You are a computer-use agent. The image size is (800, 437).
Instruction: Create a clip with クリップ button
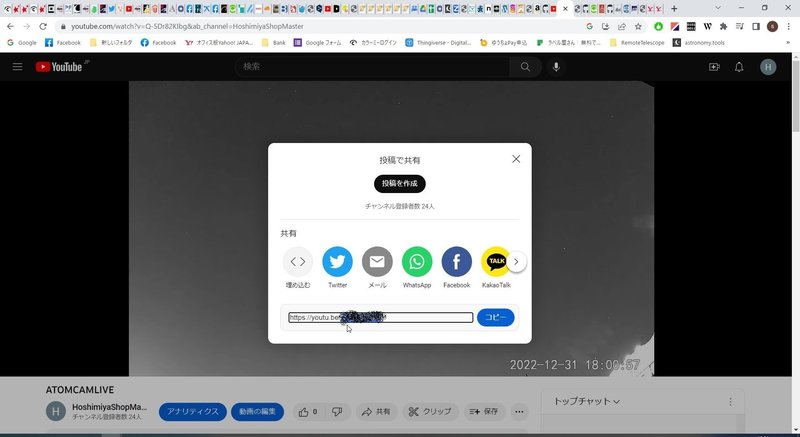[x=430, y=412]
